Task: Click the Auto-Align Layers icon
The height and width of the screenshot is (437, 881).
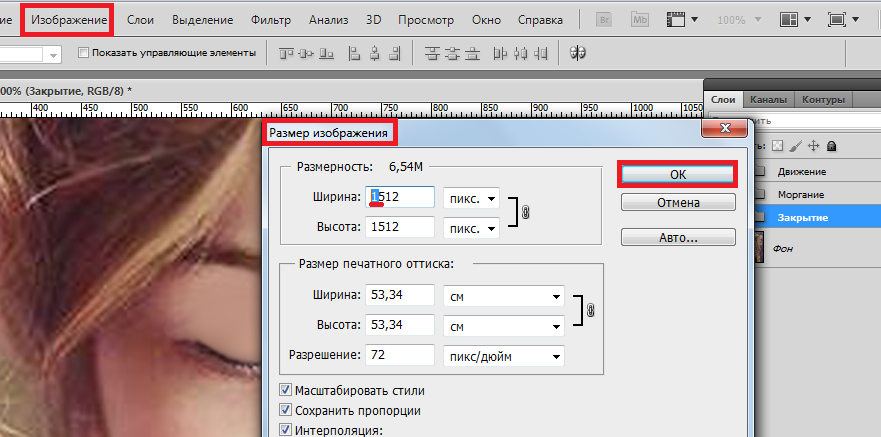Action: pos(578,53)
